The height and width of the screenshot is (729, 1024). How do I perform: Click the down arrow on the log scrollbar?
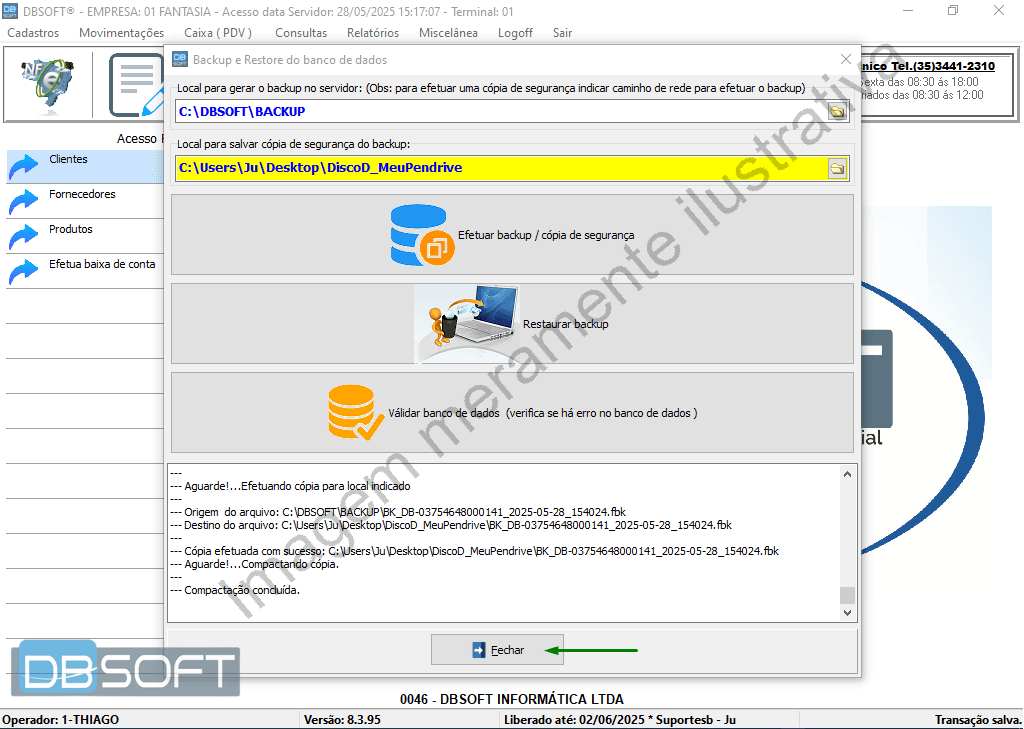848,611
